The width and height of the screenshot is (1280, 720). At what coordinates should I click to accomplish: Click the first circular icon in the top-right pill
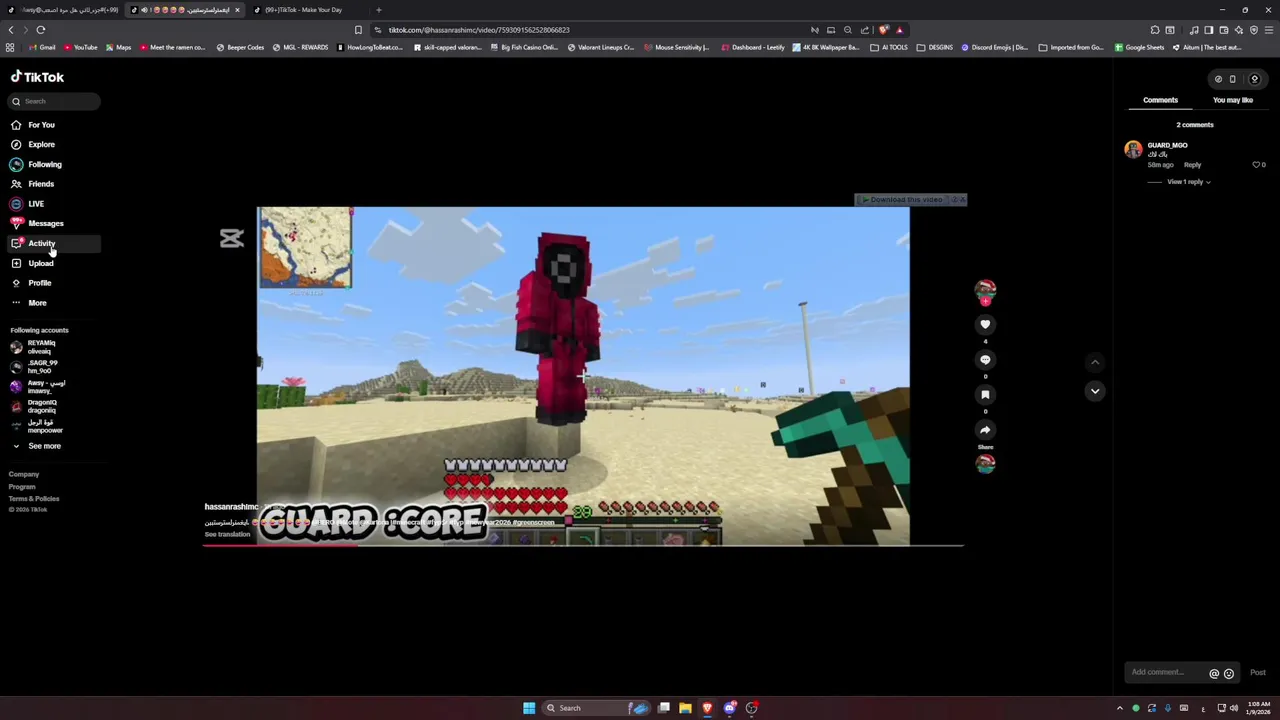point(1218,79)
